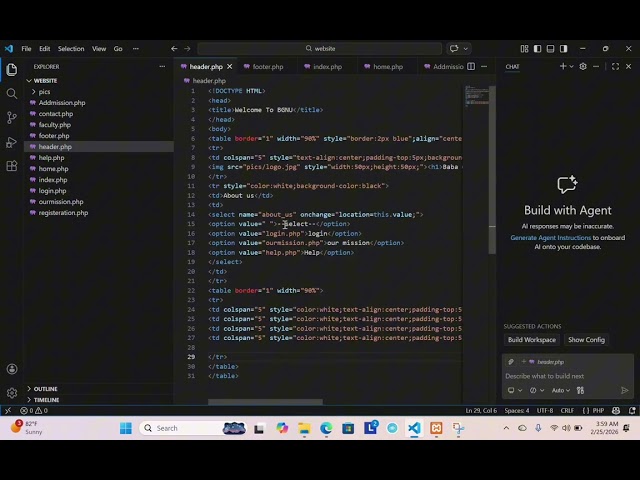The width and height of the screenshot is (640, 480).
Task: Change the PHP language mode
Action: pyautogui.click(x=598, y=411)
